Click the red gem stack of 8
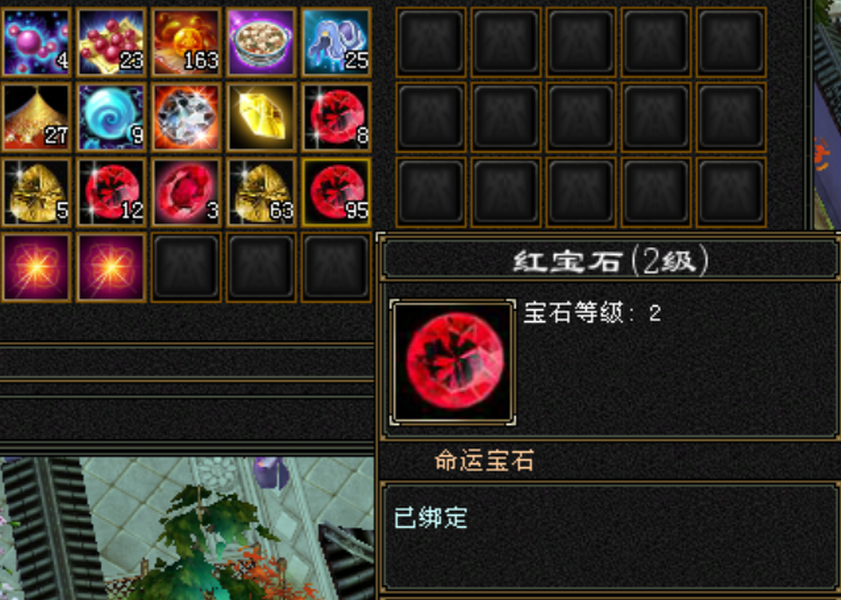This screenshot has width=841, height=600. [x=336, y=117]
